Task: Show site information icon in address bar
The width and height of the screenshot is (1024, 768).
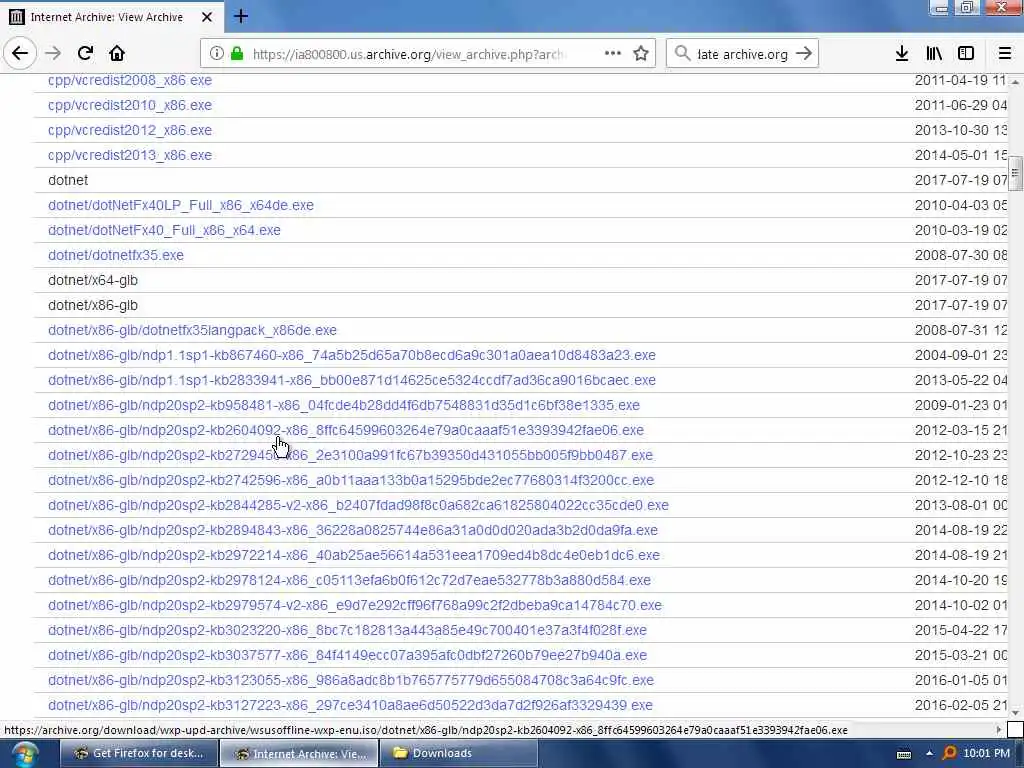Action: (x=217, y=54)
